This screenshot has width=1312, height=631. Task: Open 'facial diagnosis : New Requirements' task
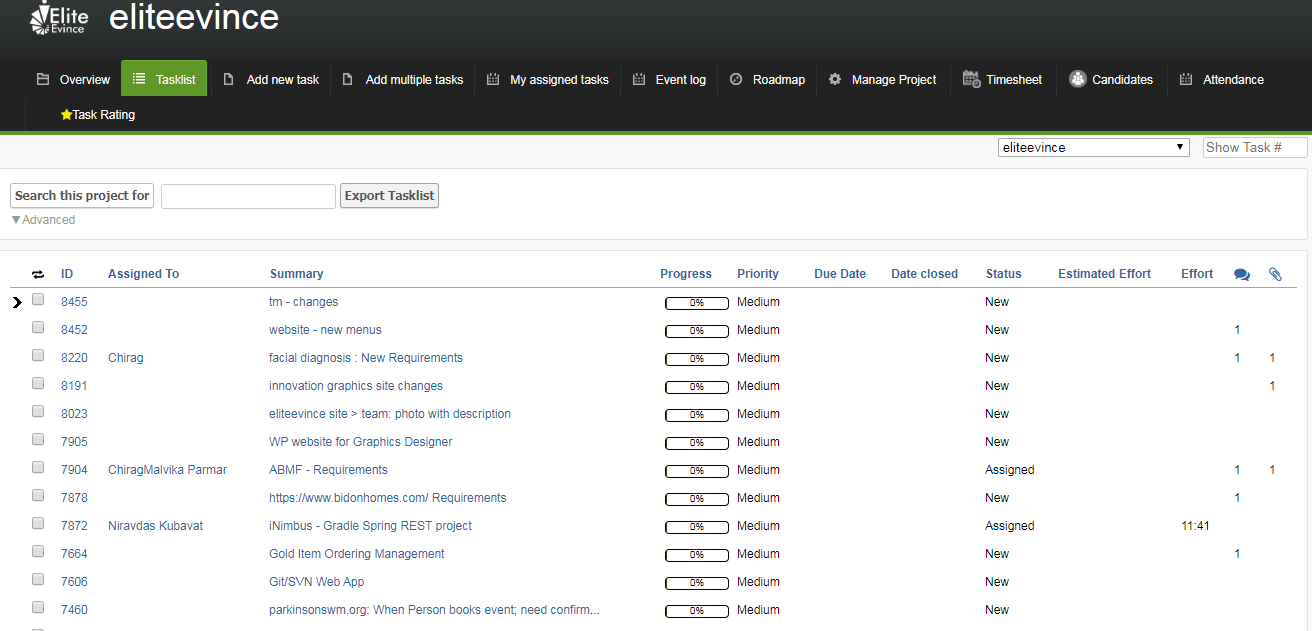(366, 358)
